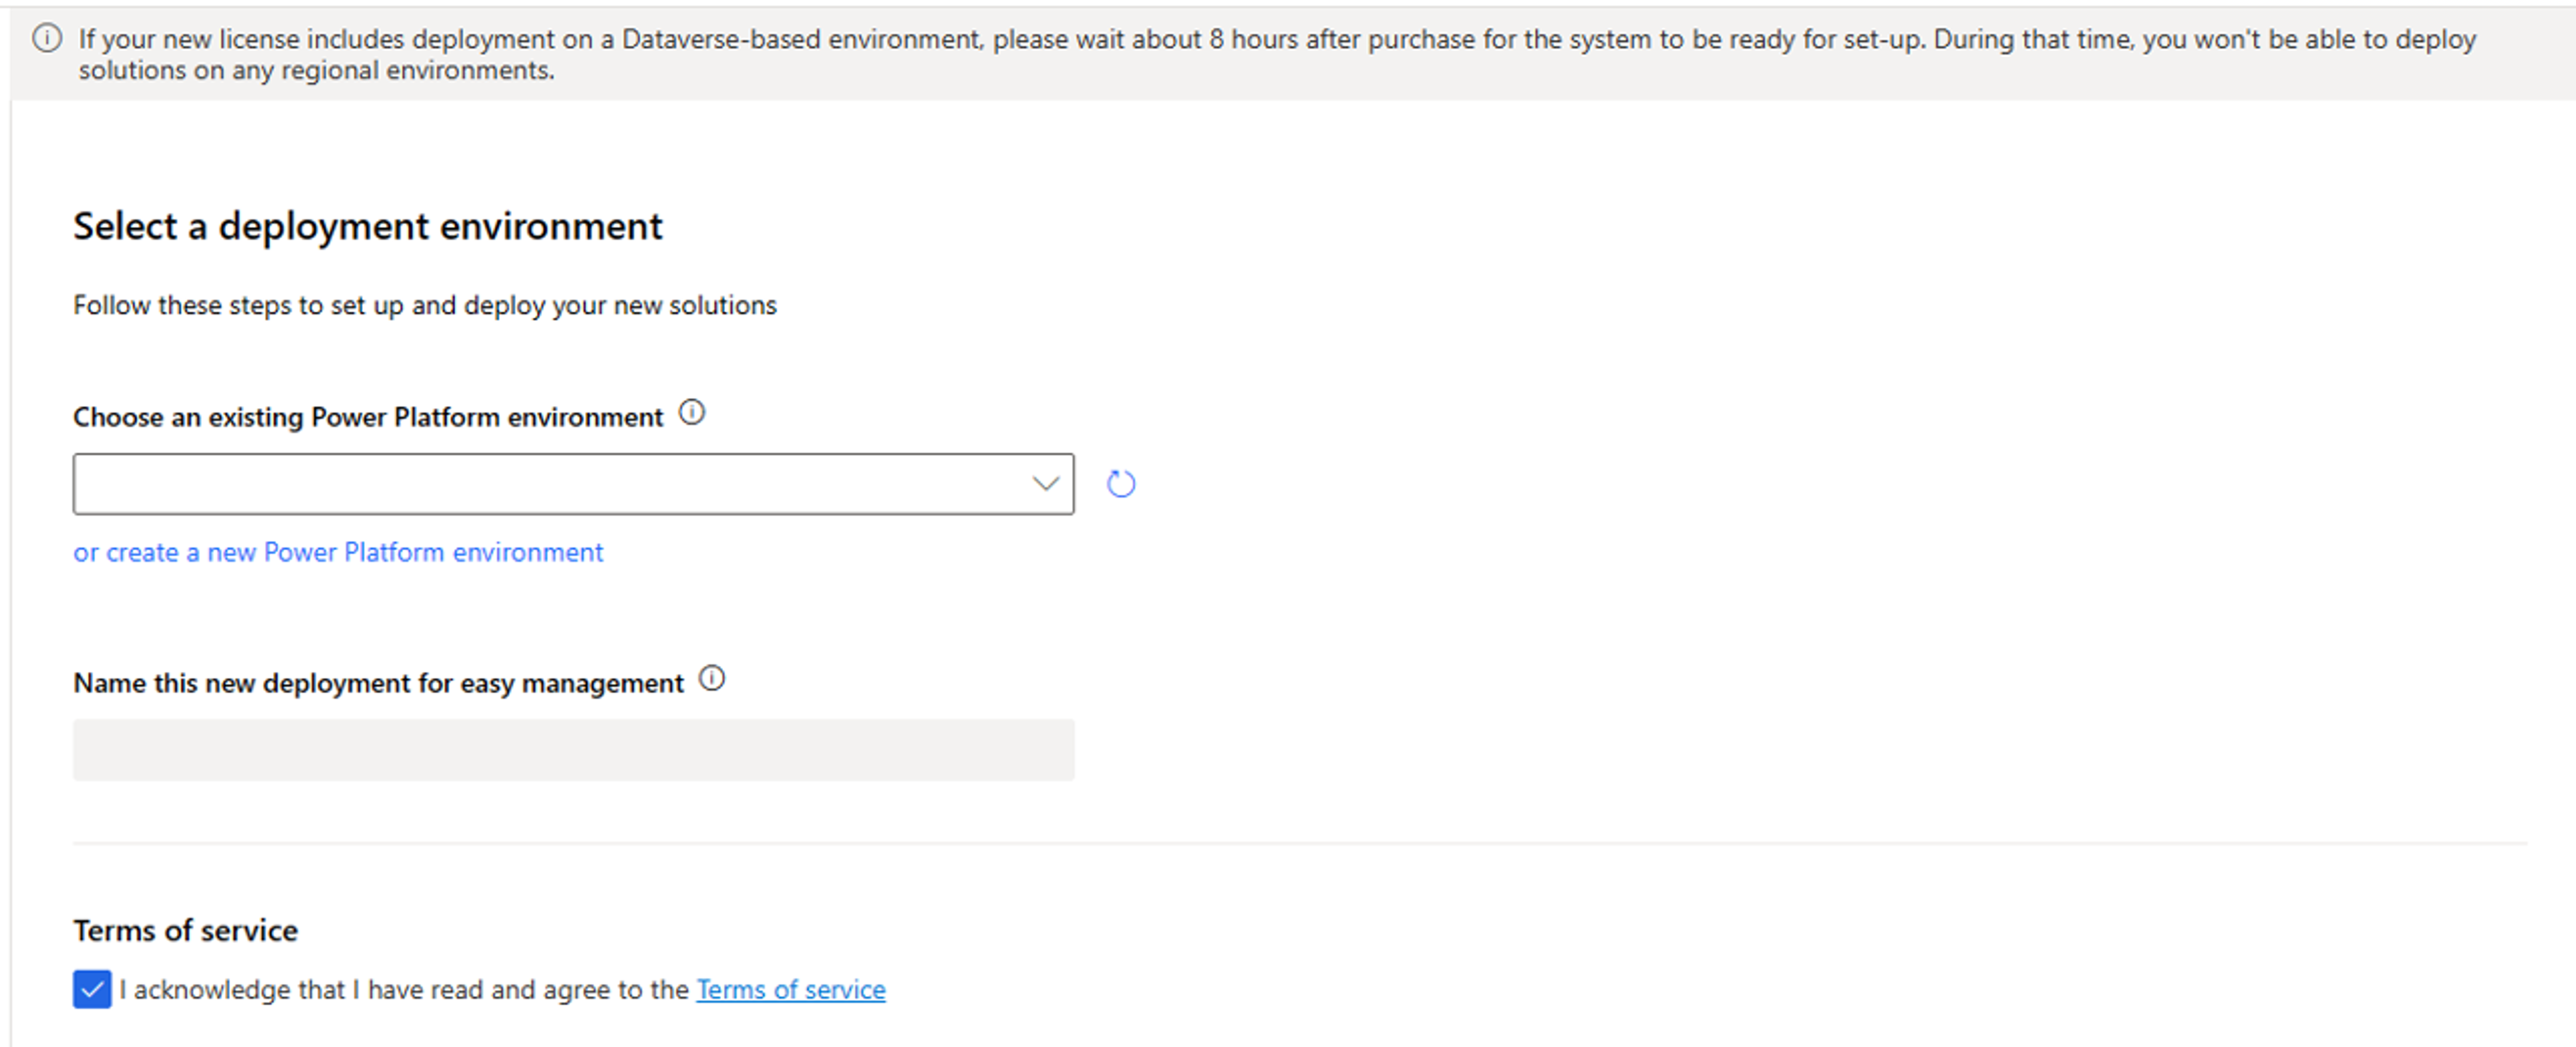2576x1047 pixels.
Task: Open 'or create a new Power Platform environment' link
Action: pos(338,552)
